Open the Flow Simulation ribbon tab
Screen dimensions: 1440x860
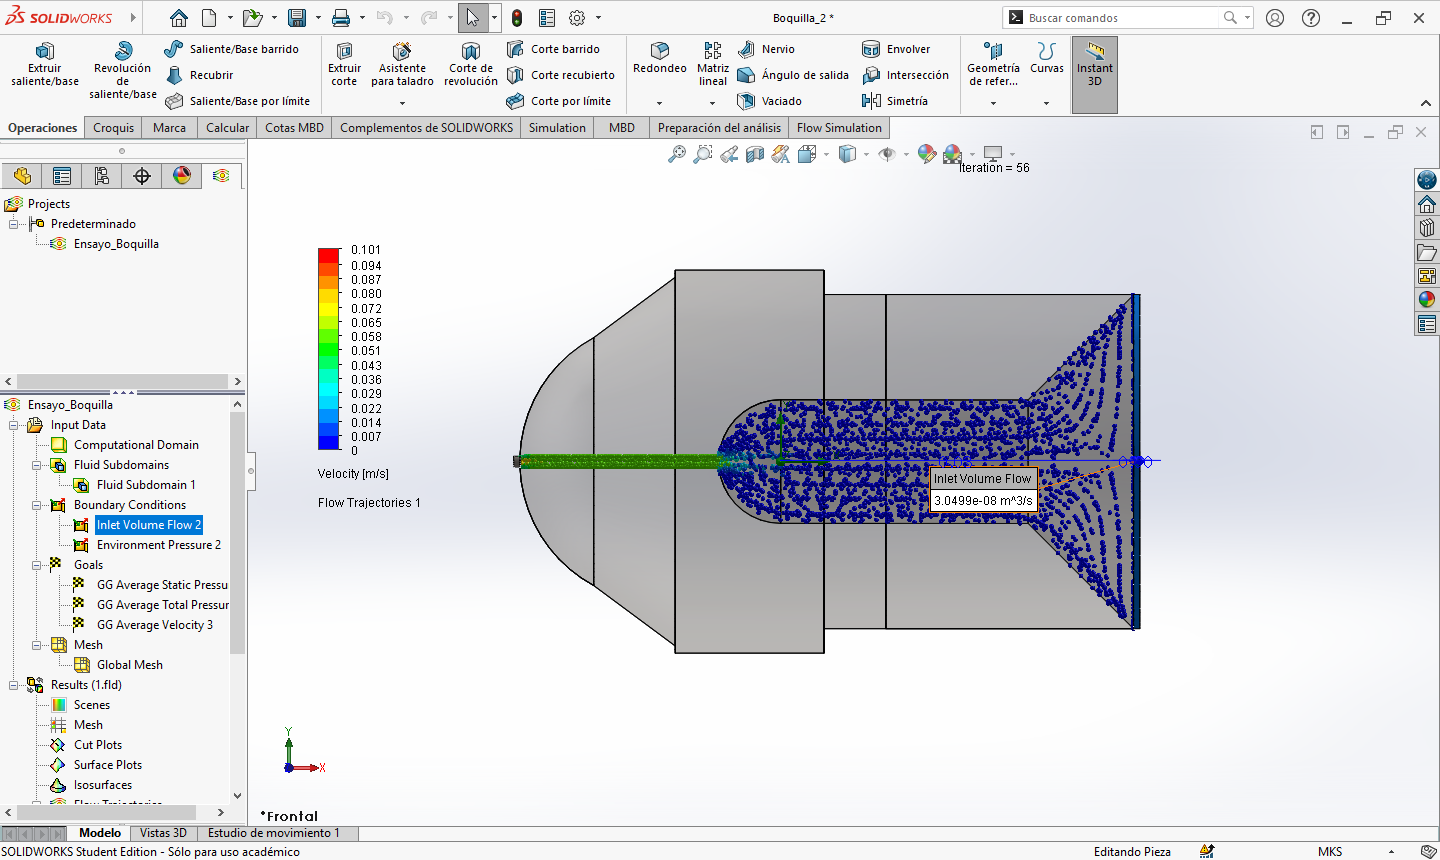coord(839,128)
